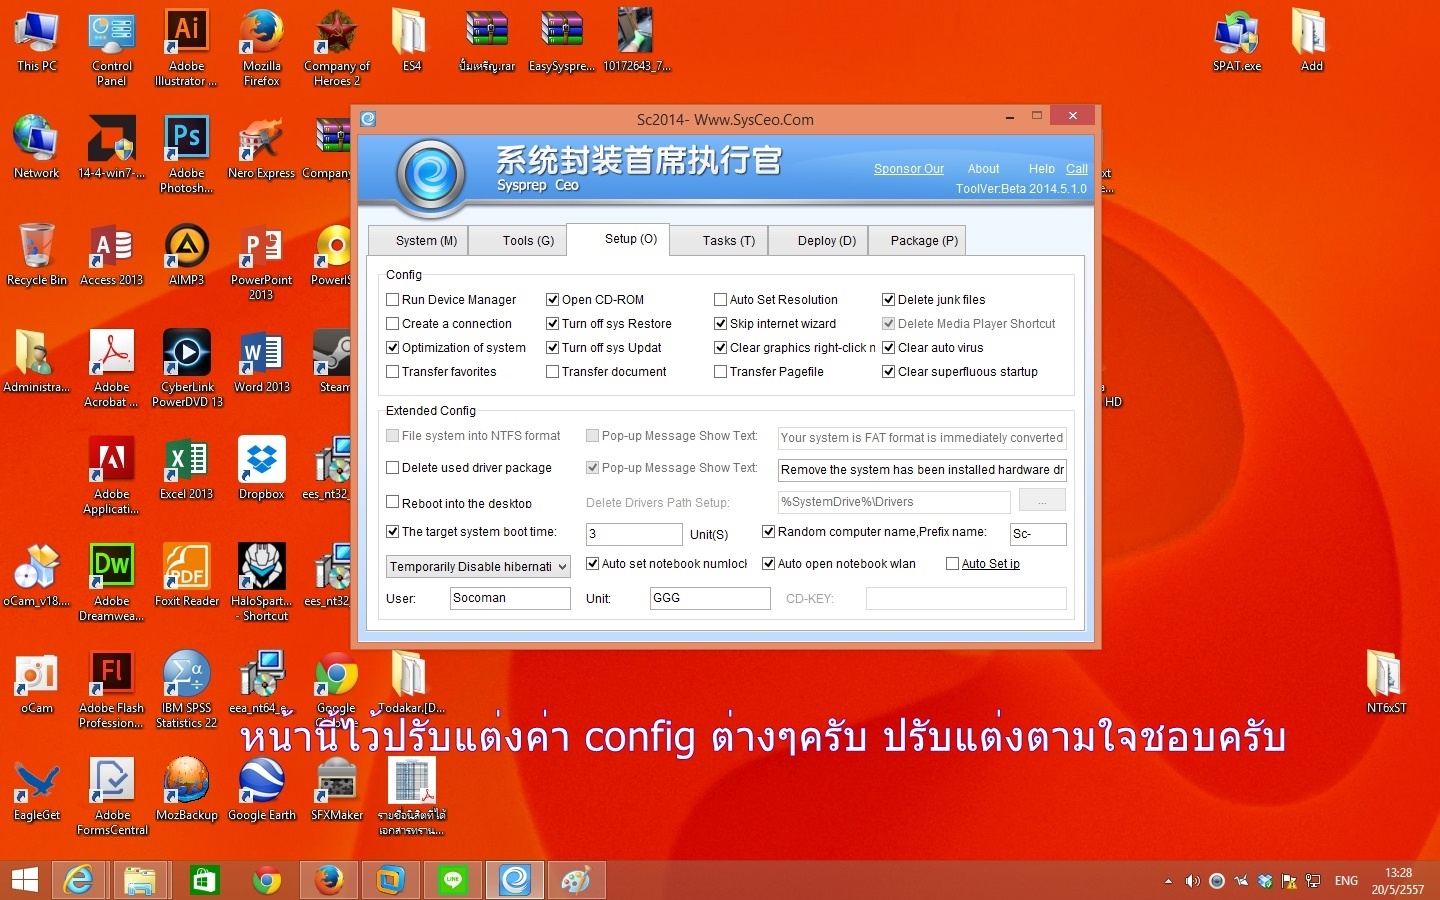Image resolution: width=1440 pixels, height=900 pixels.
Task: Toggle Skip internet wizard checkbox
Action: [720, 323]
